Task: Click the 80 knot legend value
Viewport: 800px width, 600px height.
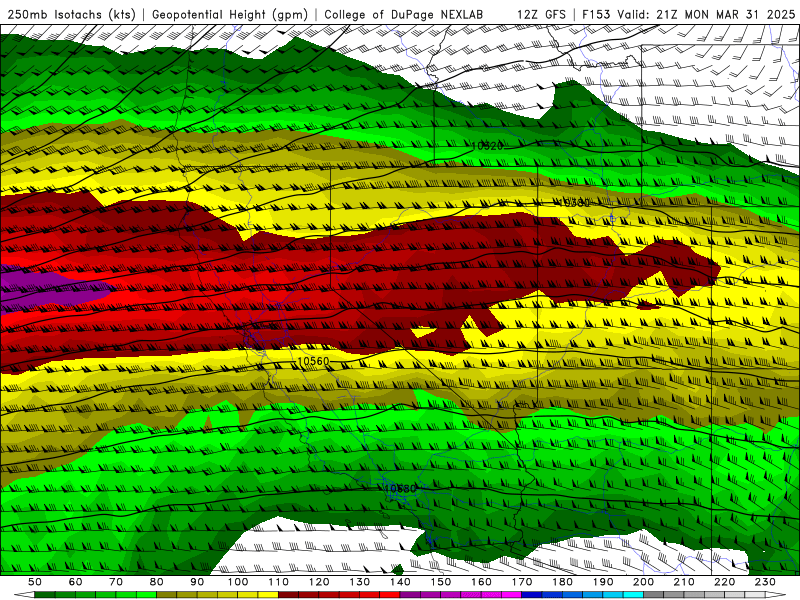Action: [x=157, y=582]
